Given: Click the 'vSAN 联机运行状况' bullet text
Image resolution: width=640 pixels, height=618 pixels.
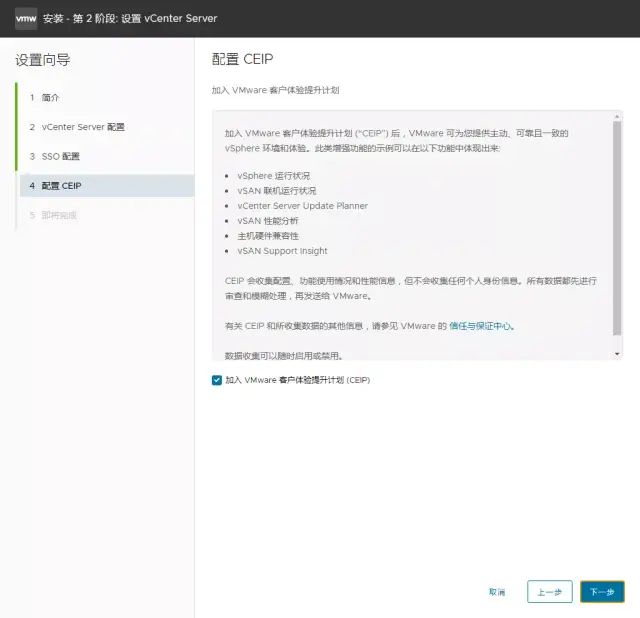Looking at the screenshot, I should (x=277, y=191).
